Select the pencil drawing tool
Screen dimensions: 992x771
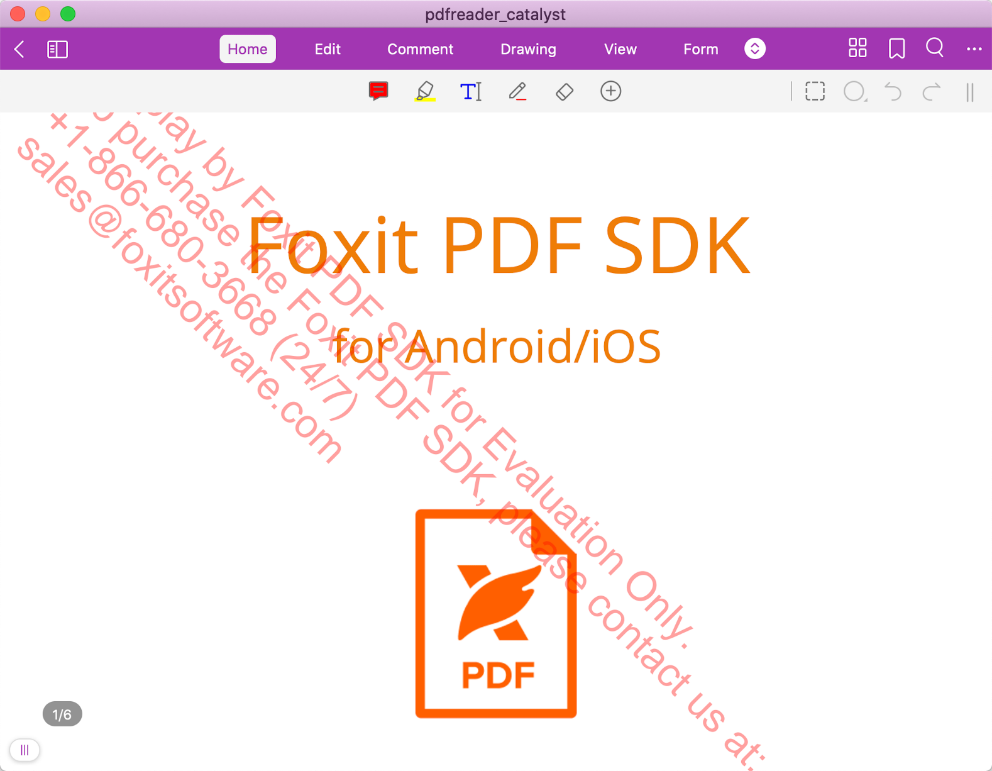518,92
